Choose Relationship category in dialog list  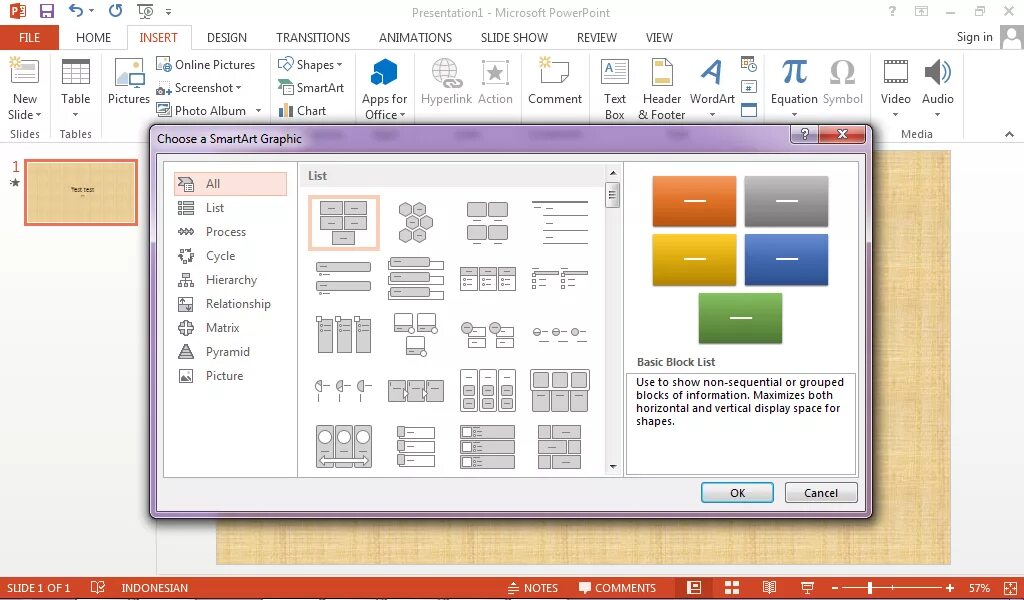pyautogui.click(x=231, y=304)
